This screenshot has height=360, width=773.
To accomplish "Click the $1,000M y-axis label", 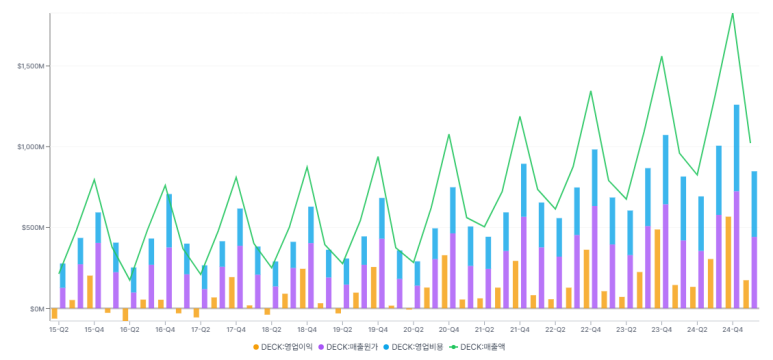I will click(x=32, y=146).
